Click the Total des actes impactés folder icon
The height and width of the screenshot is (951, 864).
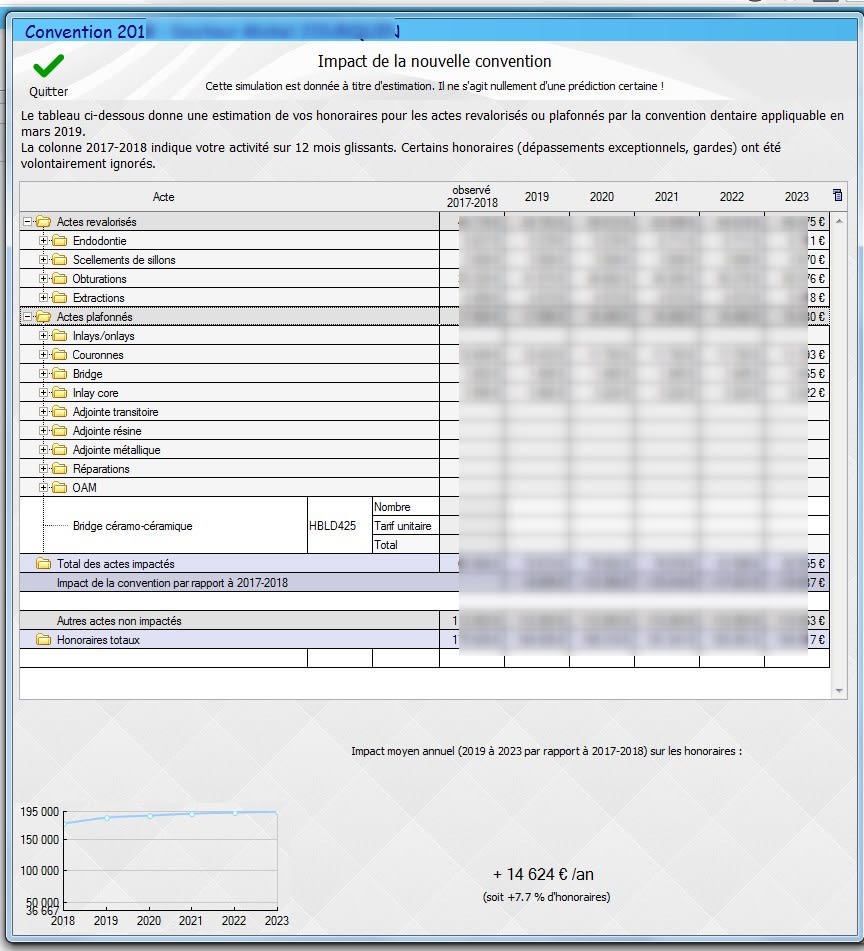click(x=43, y=563)
